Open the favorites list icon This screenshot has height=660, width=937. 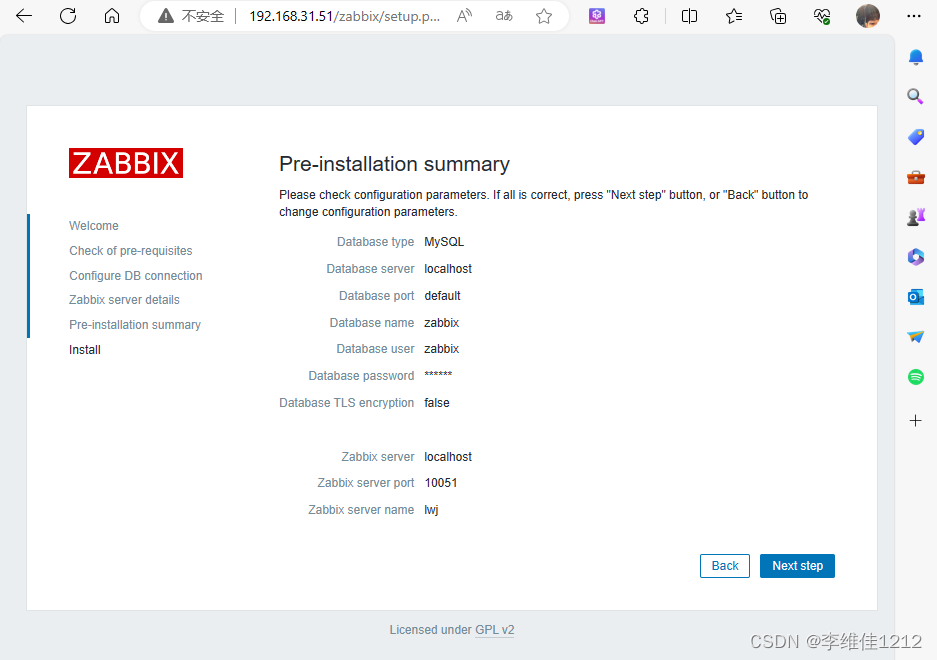[734, 16]
